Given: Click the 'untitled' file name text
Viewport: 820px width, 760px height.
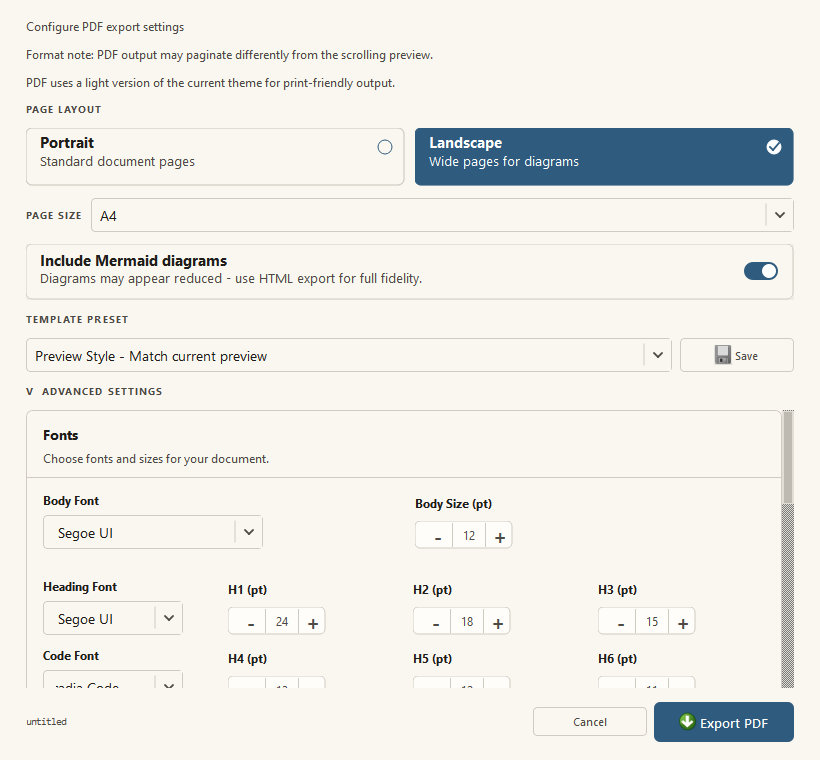Looking at the screenshot, I should point(47,722).
